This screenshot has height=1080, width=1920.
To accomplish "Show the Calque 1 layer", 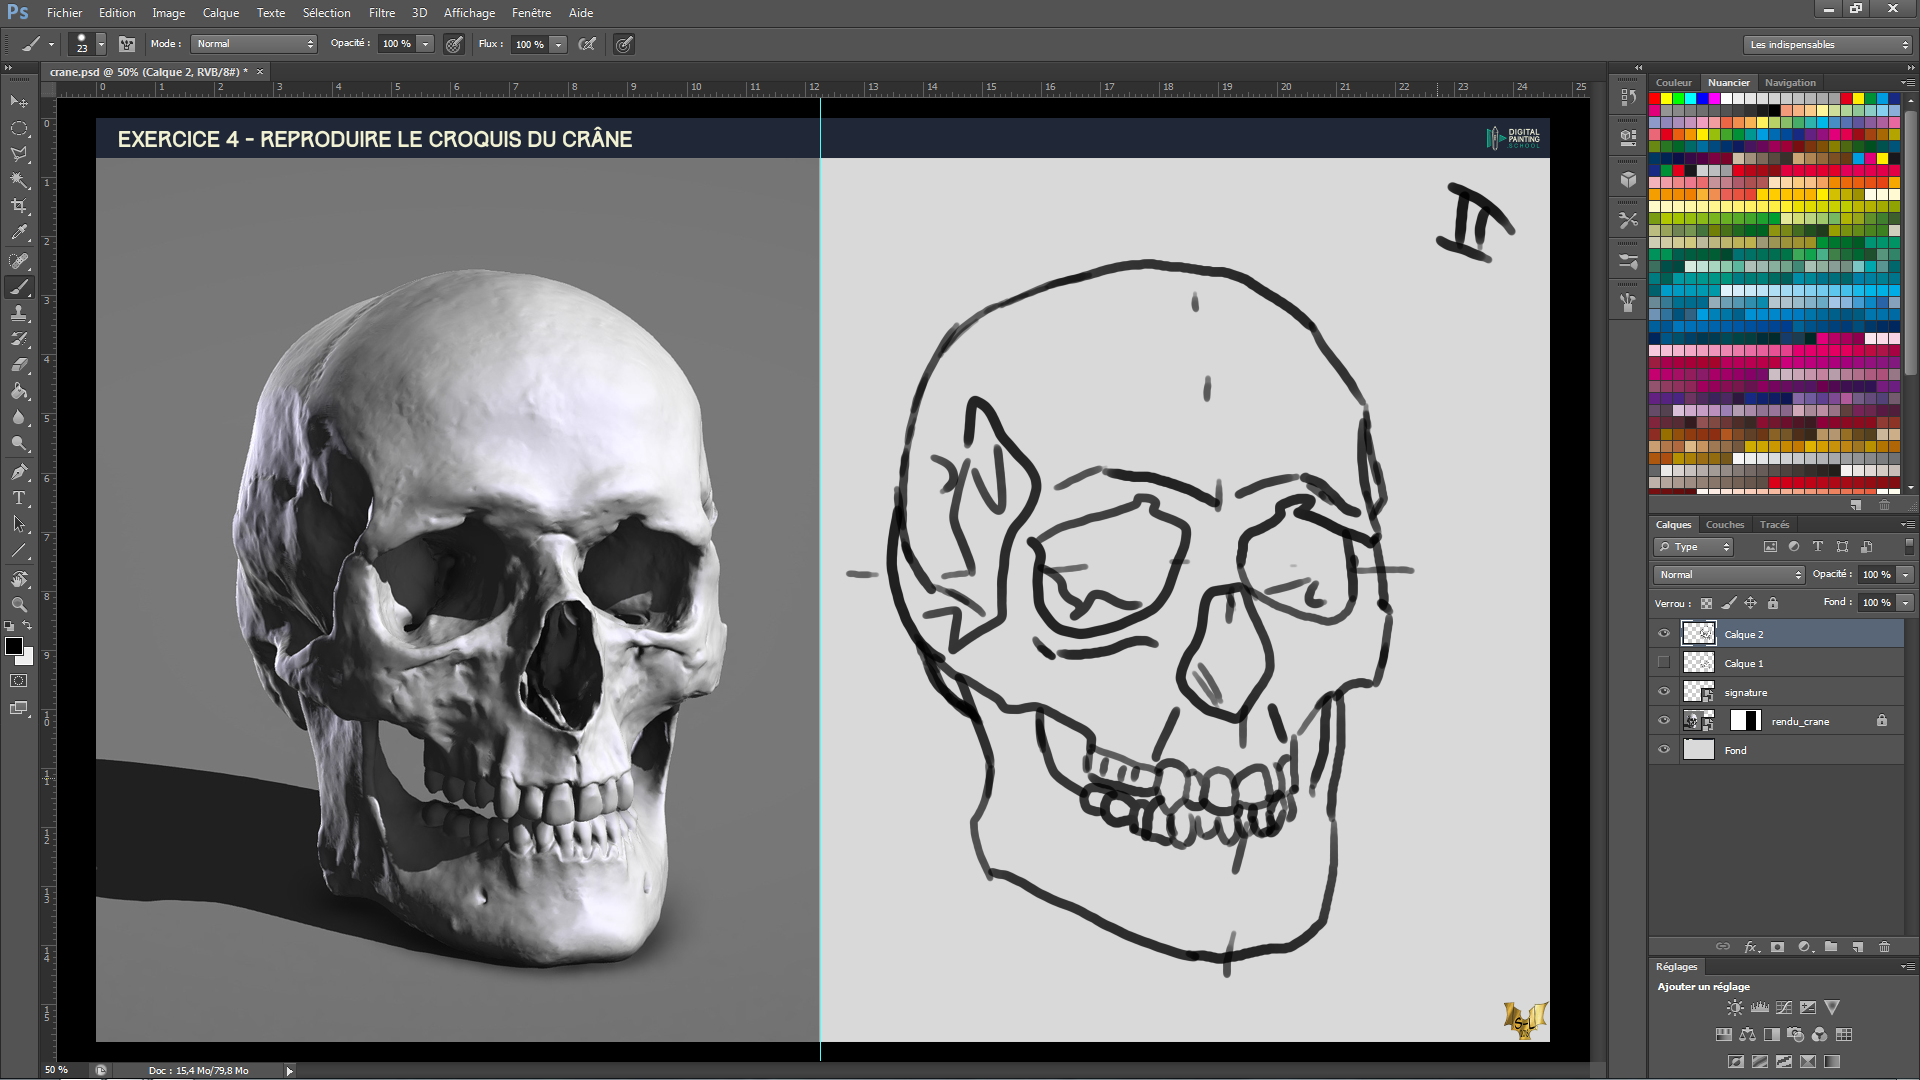I will pyautogui.click(x=1664, y=663).
